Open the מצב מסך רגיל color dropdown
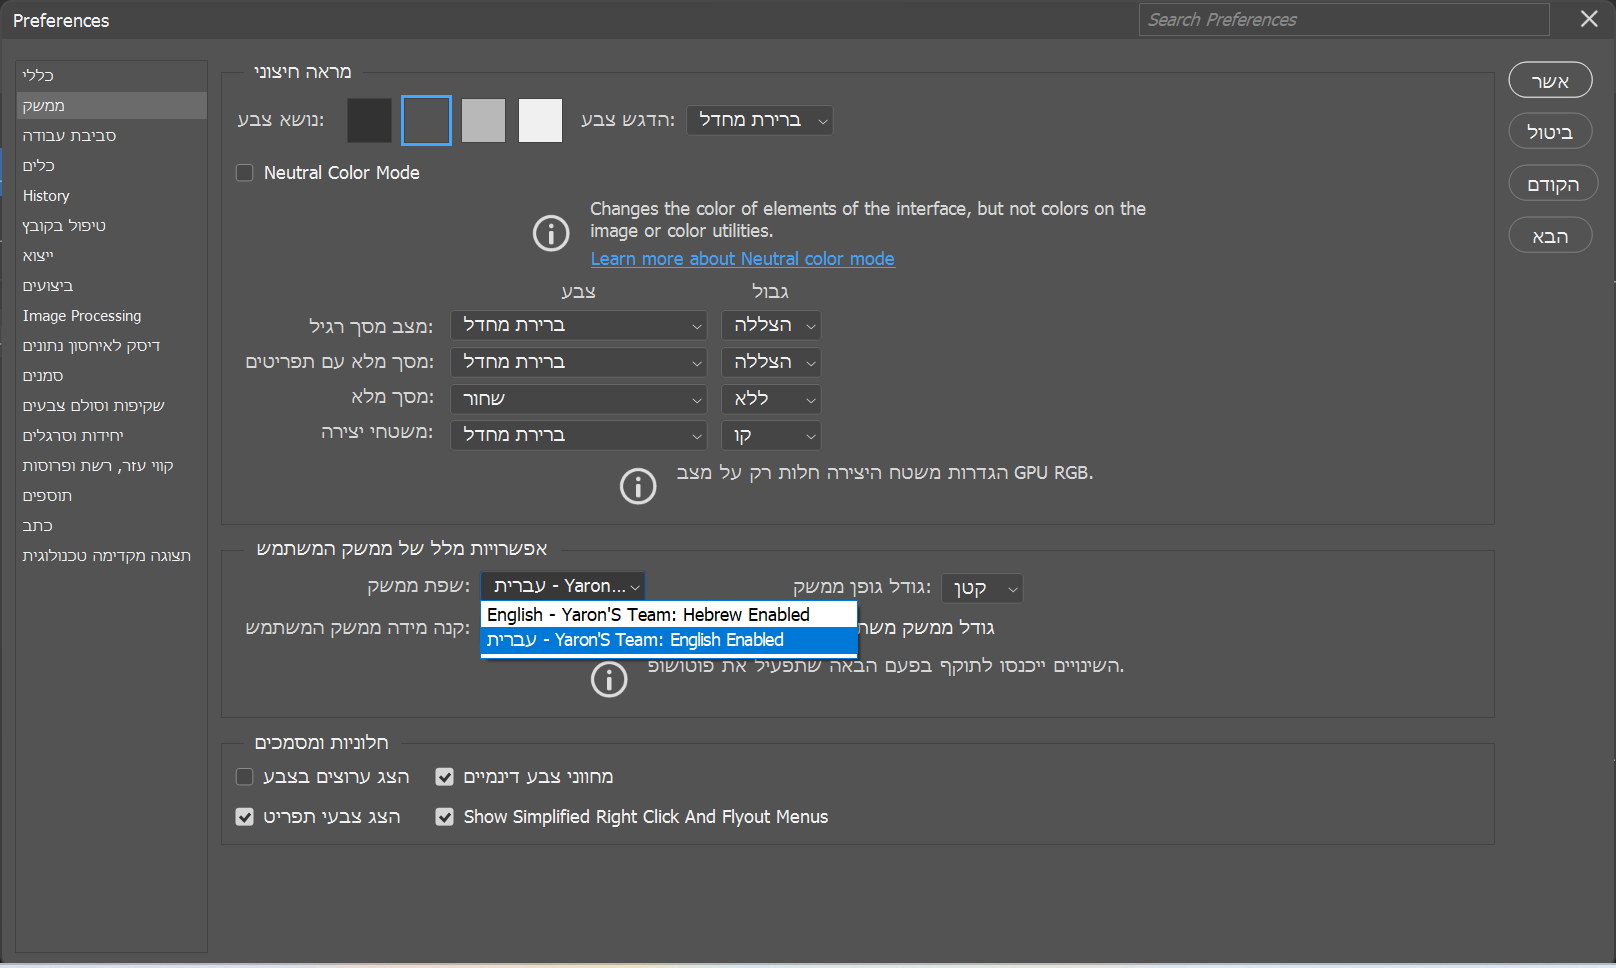Screen dimensions: 1616x968 580,325
